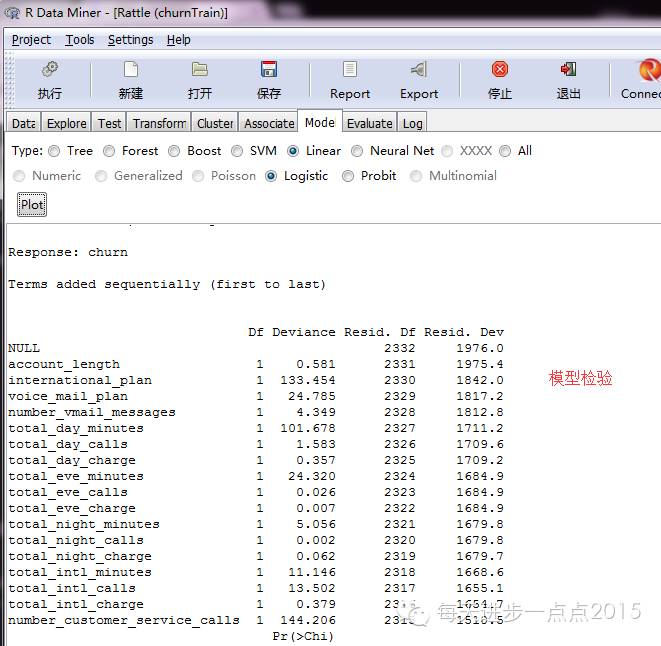Click the New (新建) document icon

point(130,70)
